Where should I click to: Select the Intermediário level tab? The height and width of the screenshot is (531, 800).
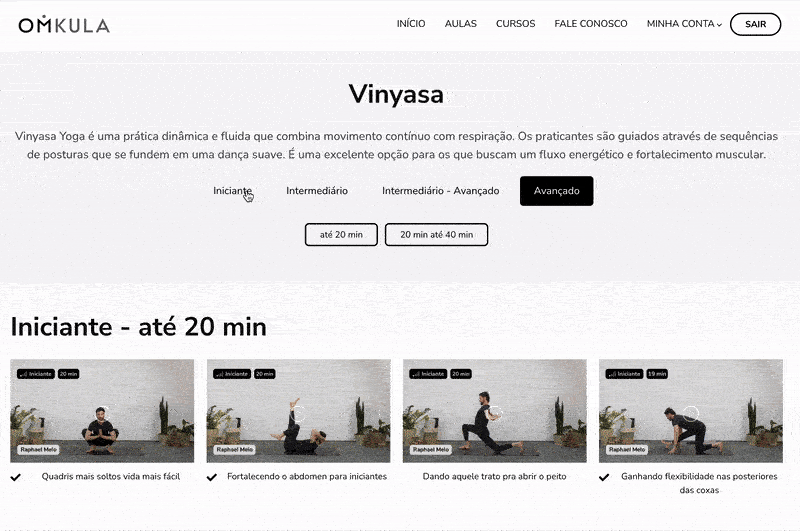click(317, 191)
